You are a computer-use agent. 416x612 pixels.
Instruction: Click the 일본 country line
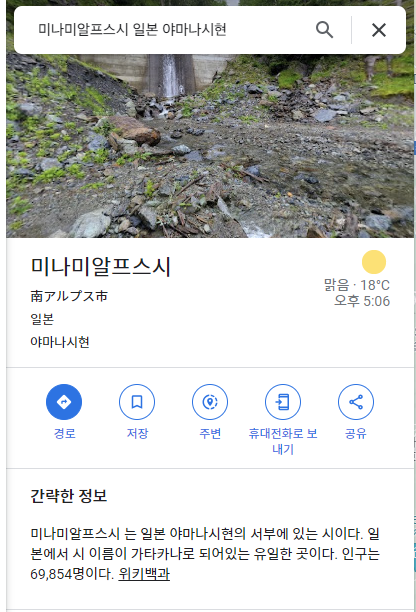pos(42,319)
